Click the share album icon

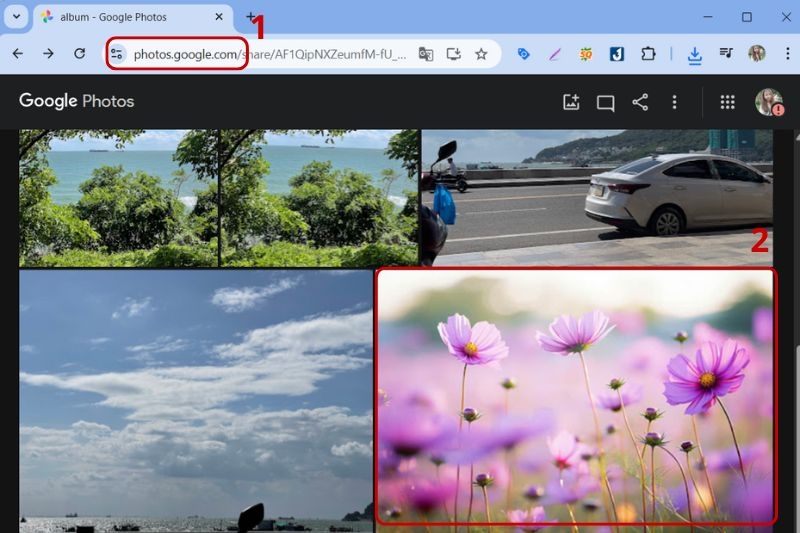(x=640, y=102)
